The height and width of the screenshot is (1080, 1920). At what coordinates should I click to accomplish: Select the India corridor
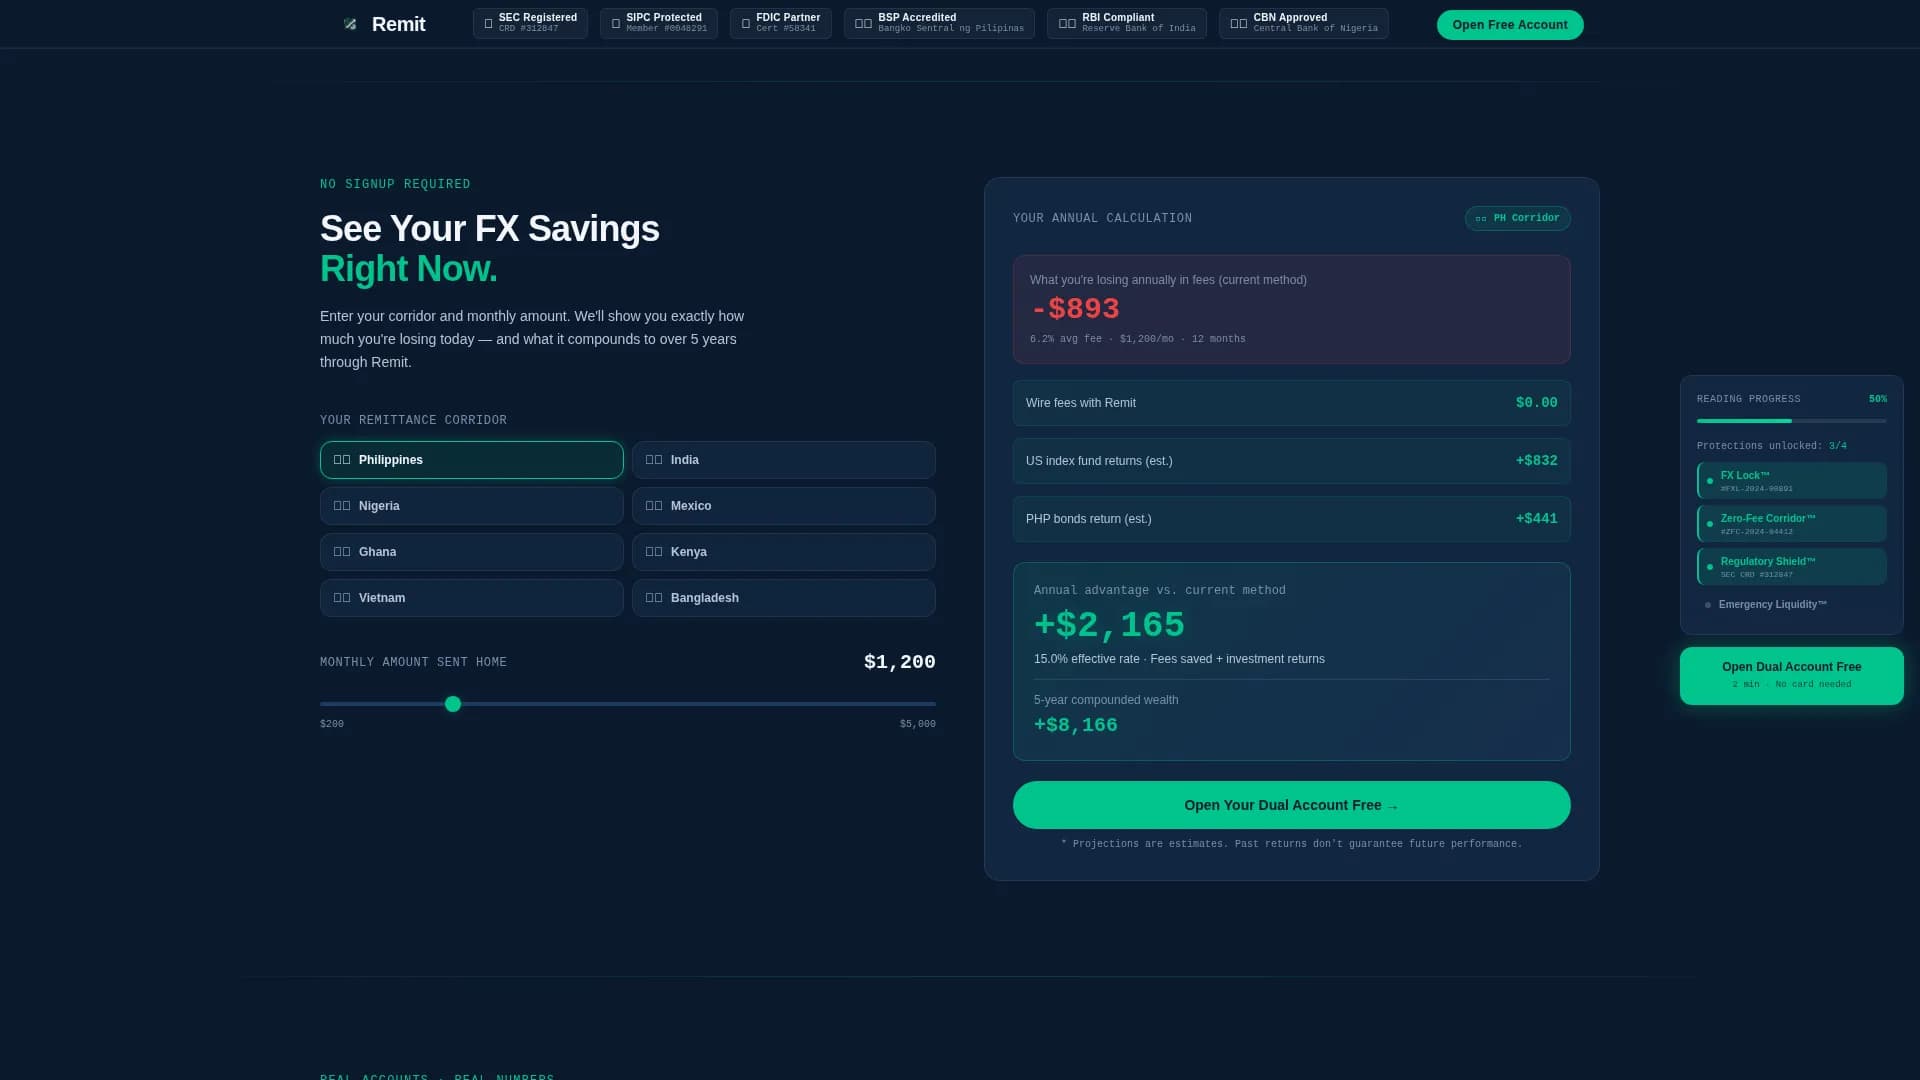pos(783,460)
